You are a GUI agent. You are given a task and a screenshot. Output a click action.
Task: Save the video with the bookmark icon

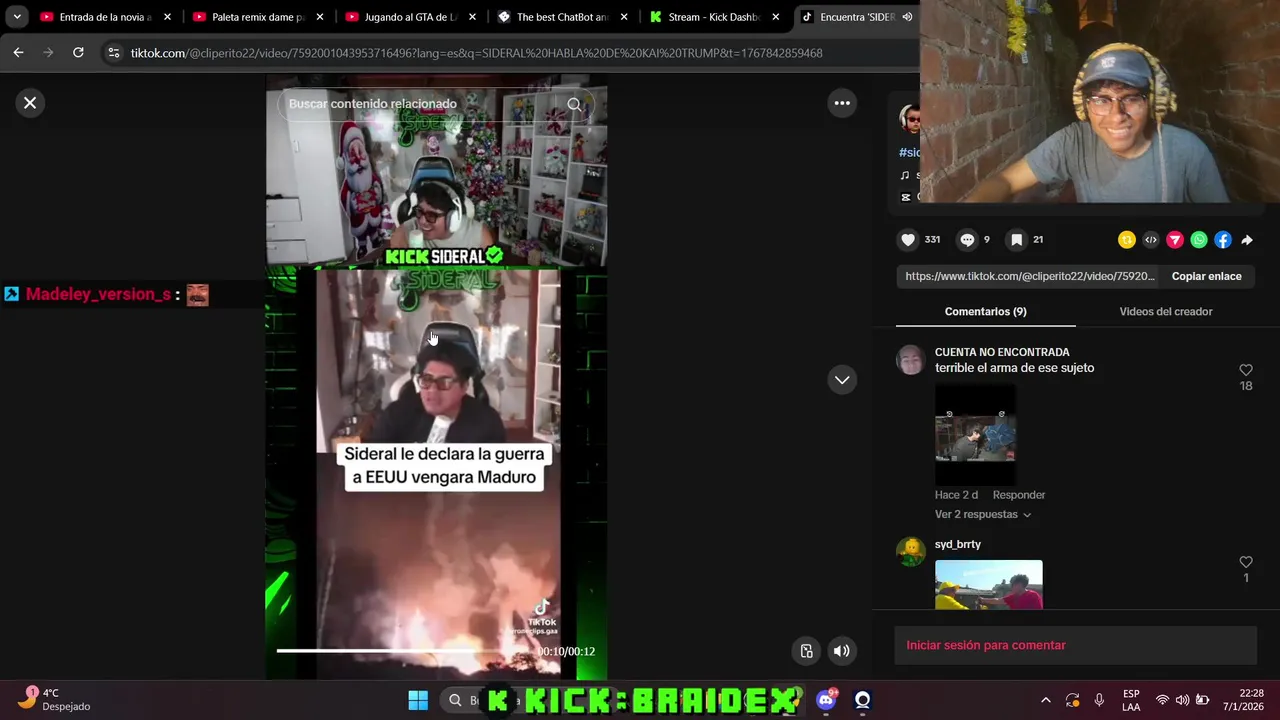(x=1016, y=240)
